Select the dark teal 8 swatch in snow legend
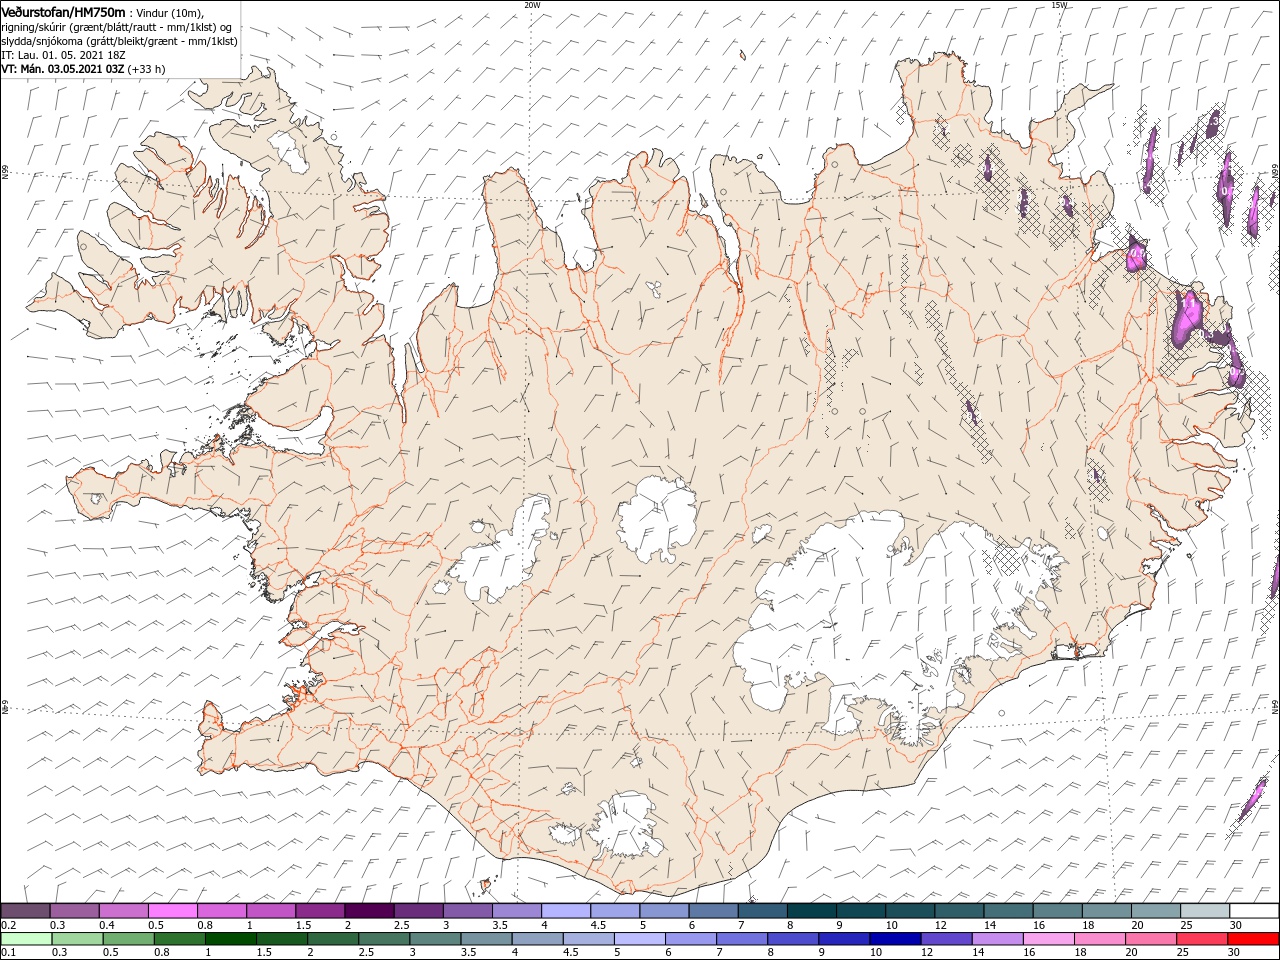Screen dimensions: 1280x960 (x=812, y=911)
